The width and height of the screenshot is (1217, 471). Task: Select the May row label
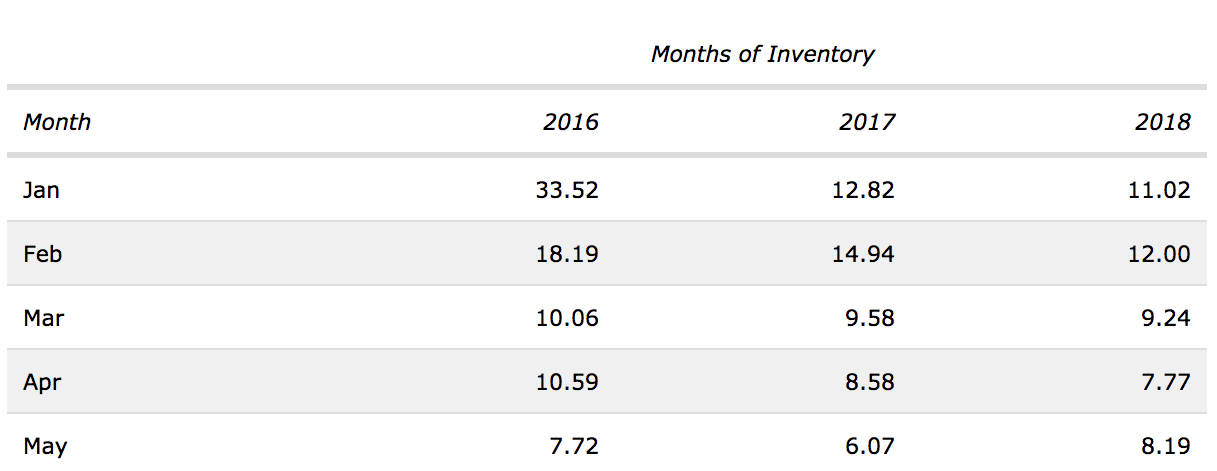click(45, 446)
